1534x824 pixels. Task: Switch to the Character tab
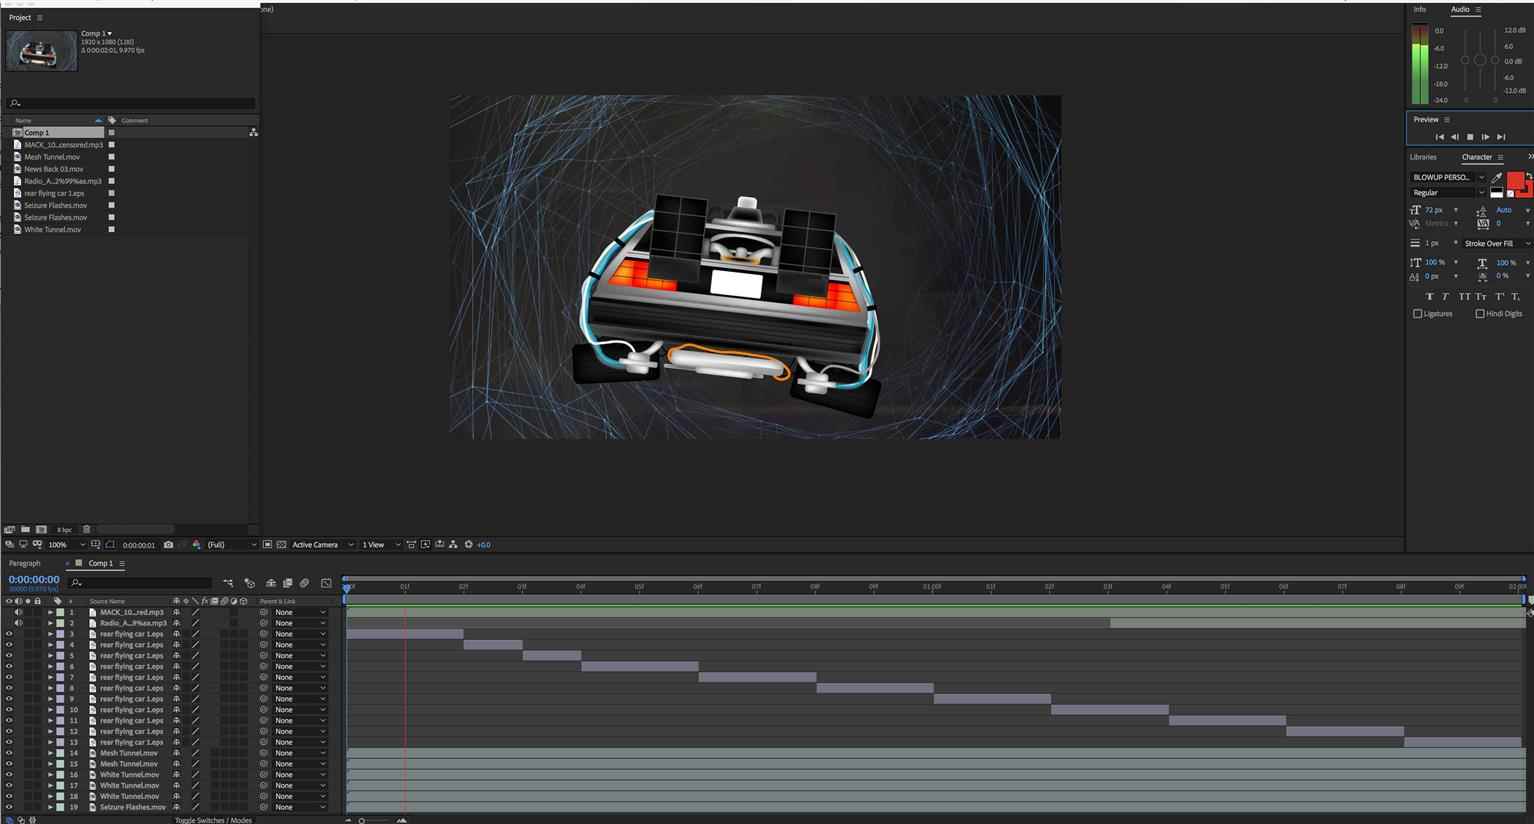click(x=1477, y=157)
